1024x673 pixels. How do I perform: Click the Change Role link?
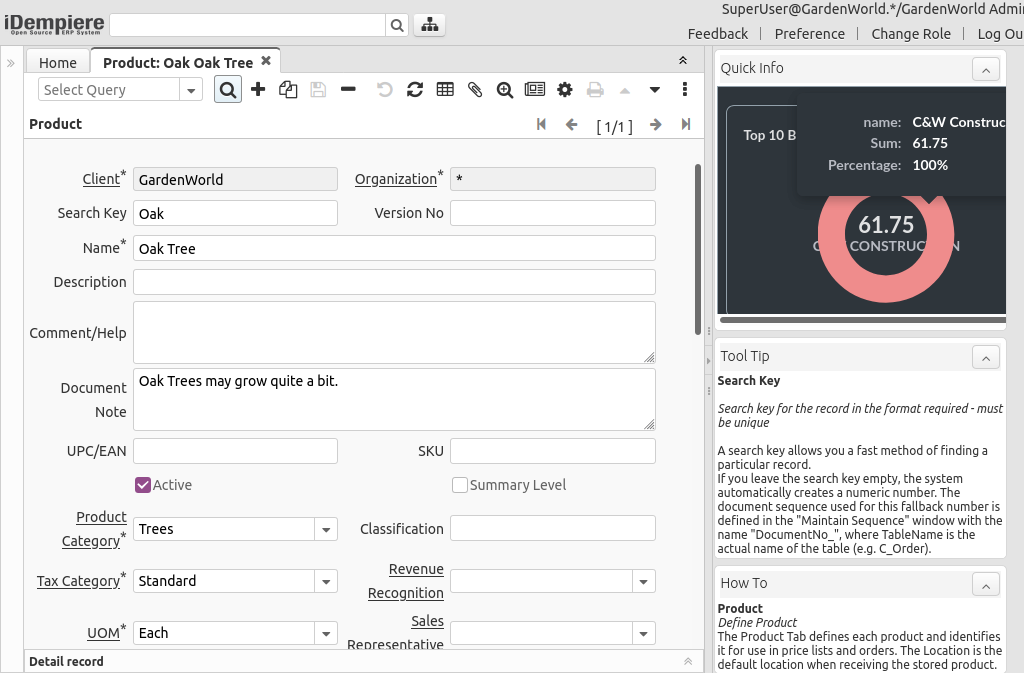[910, 34]
